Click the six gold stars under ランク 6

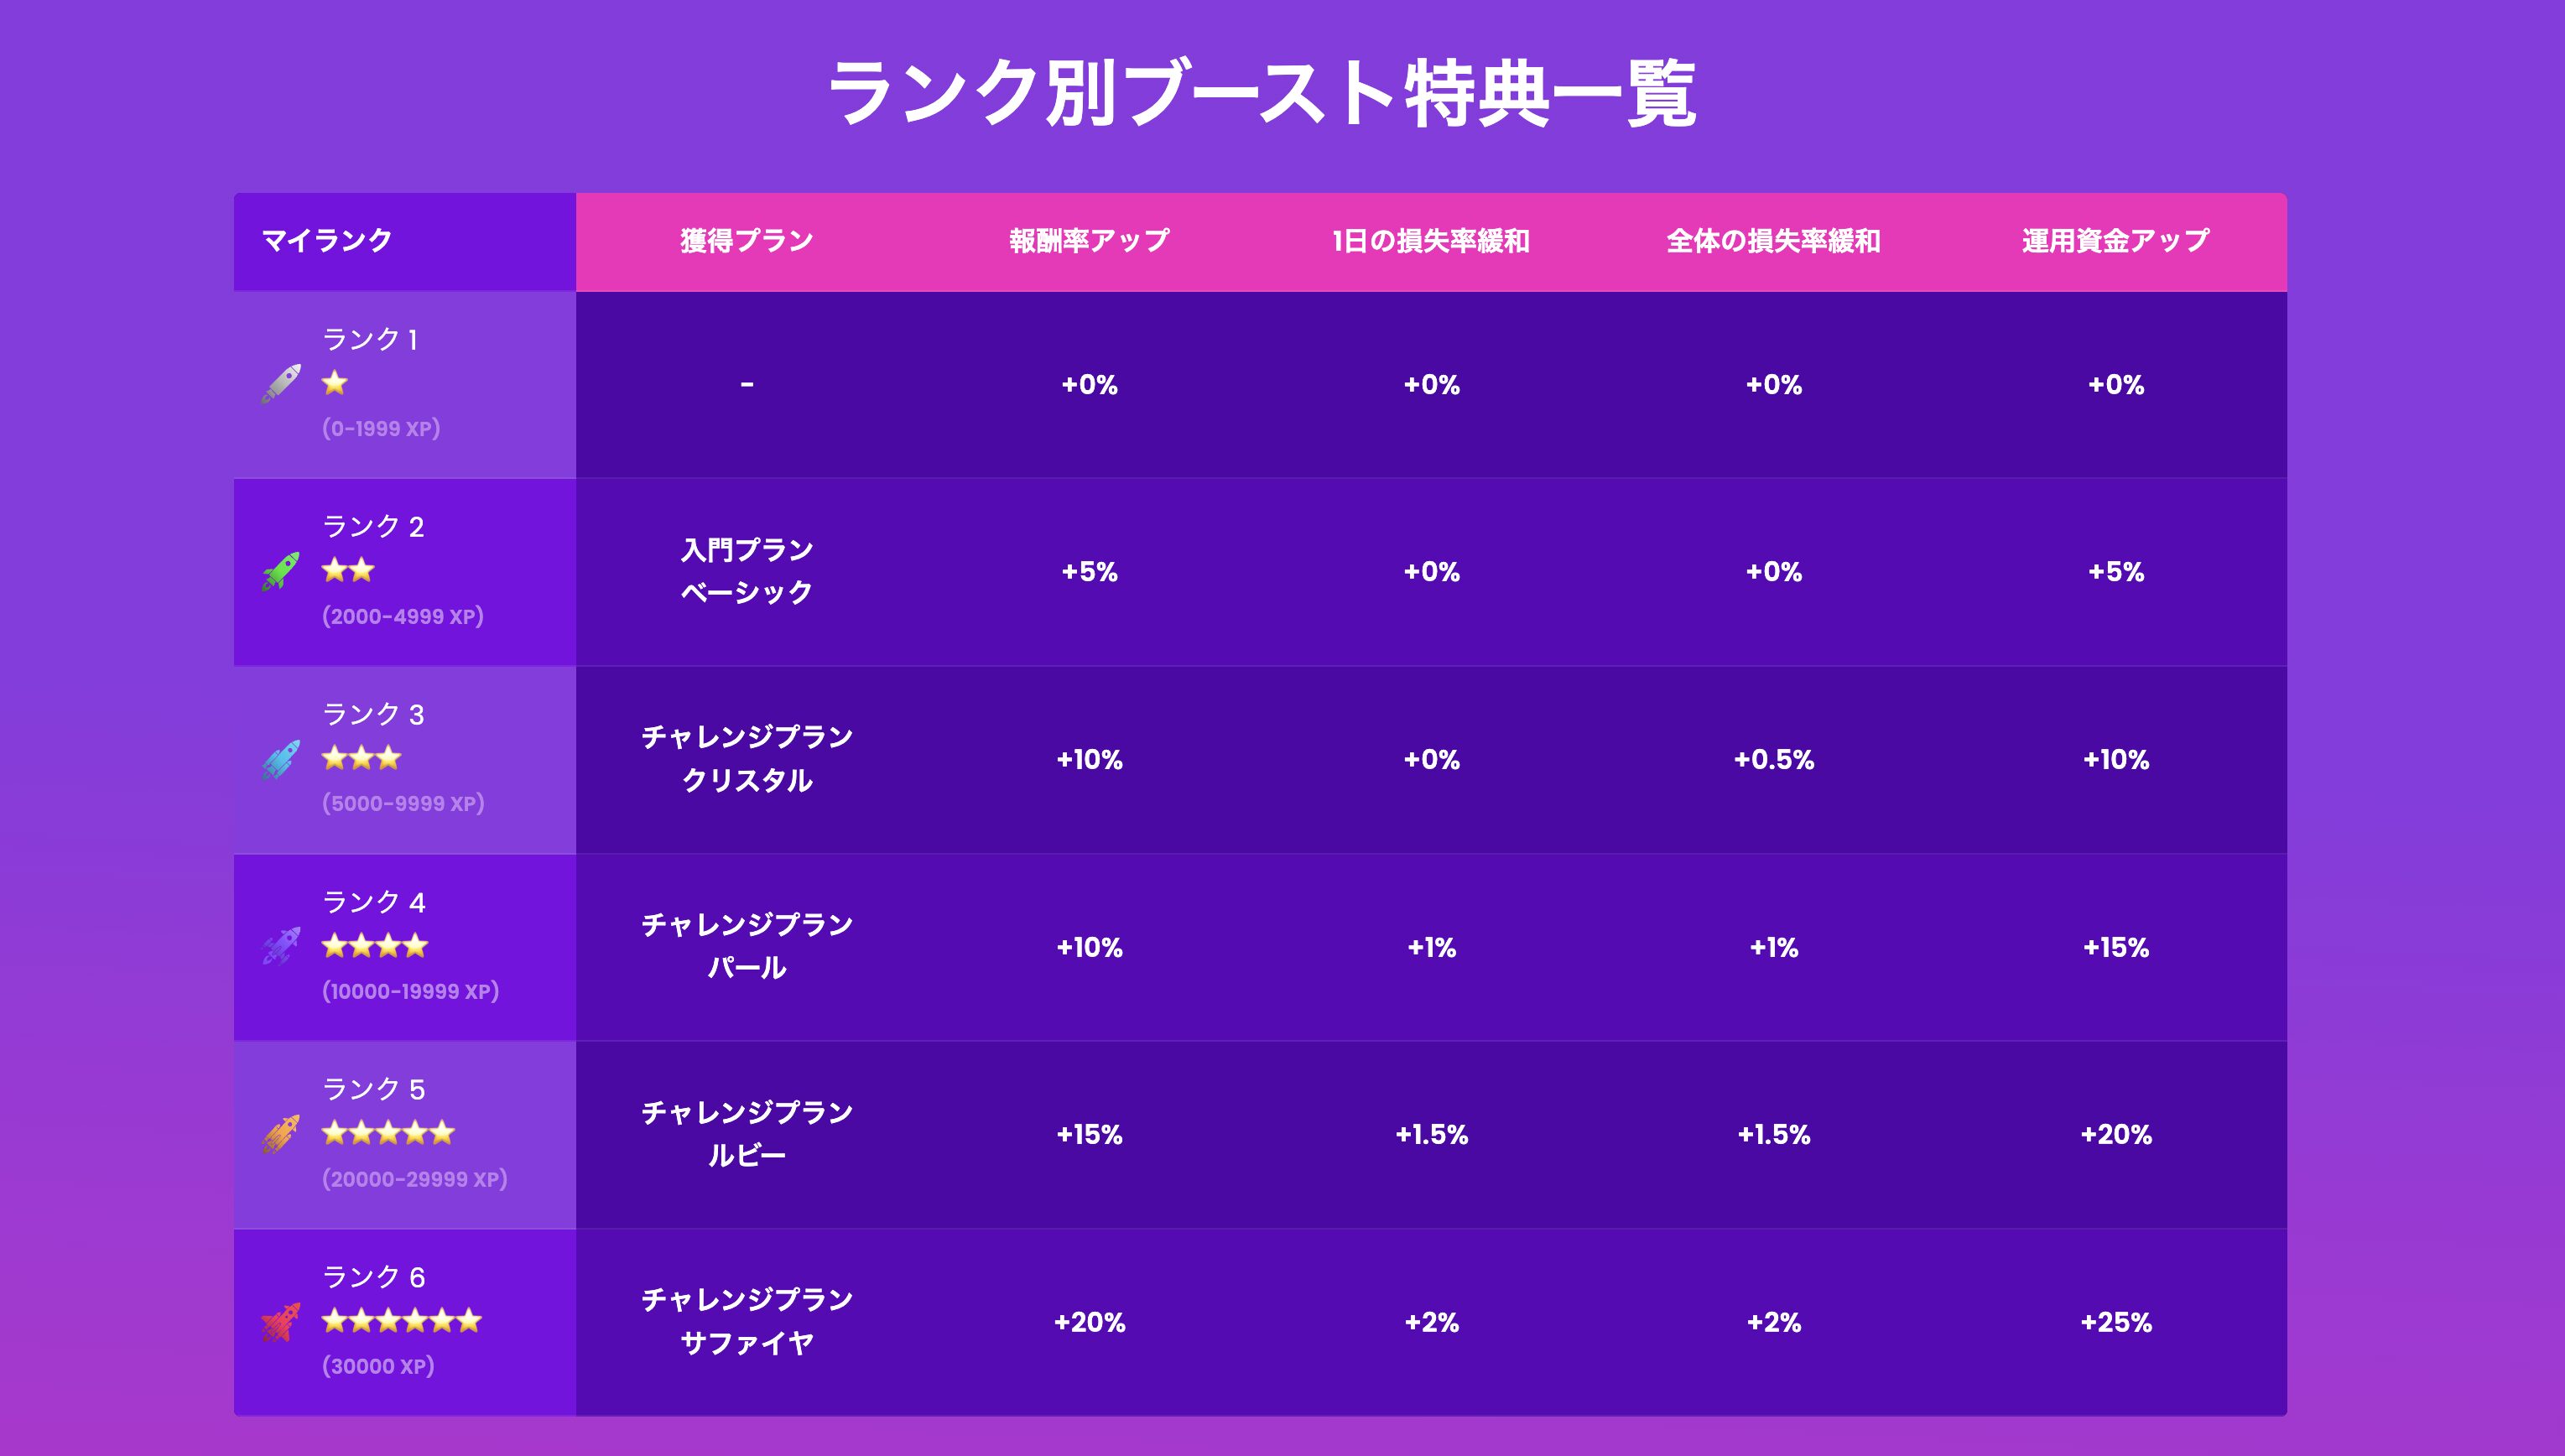[x=401, y=1321]
